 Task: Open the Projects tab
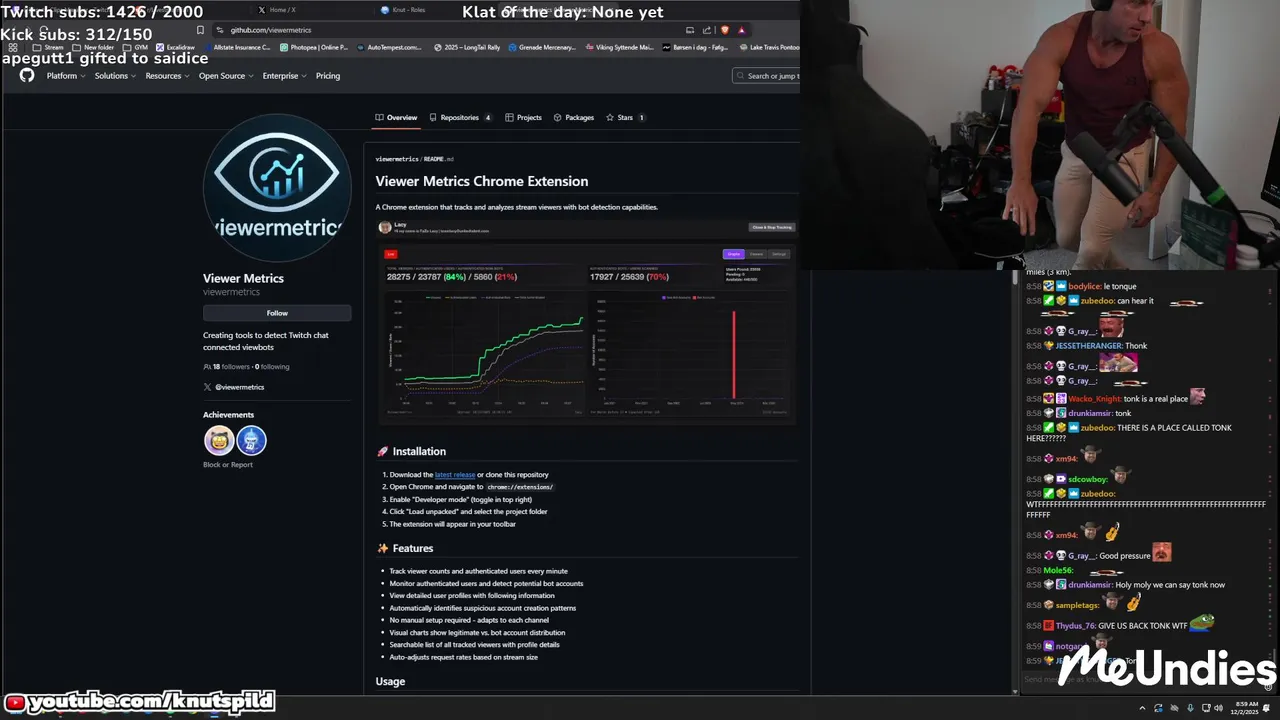[523, 118]
